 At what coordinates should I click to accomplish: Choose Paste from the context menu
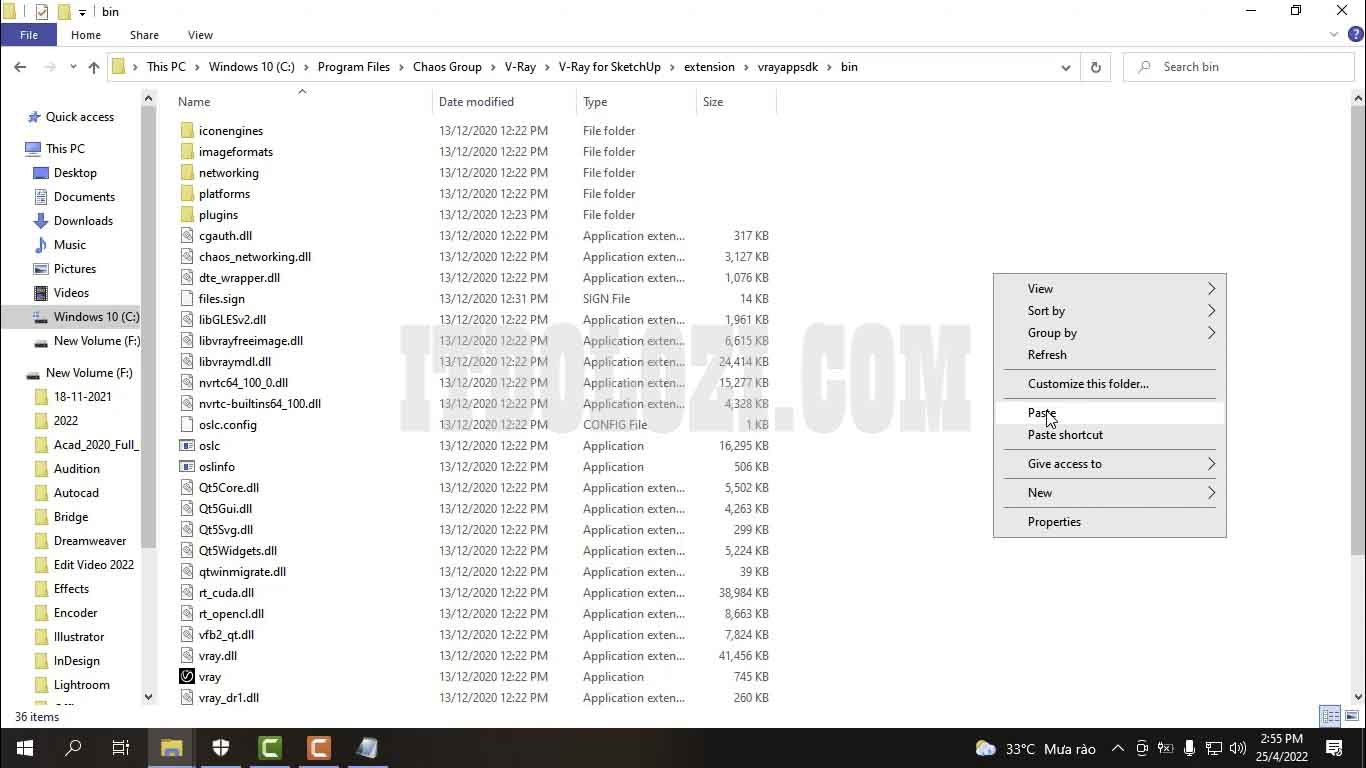pyautogui.click(x=1042, y=413)
